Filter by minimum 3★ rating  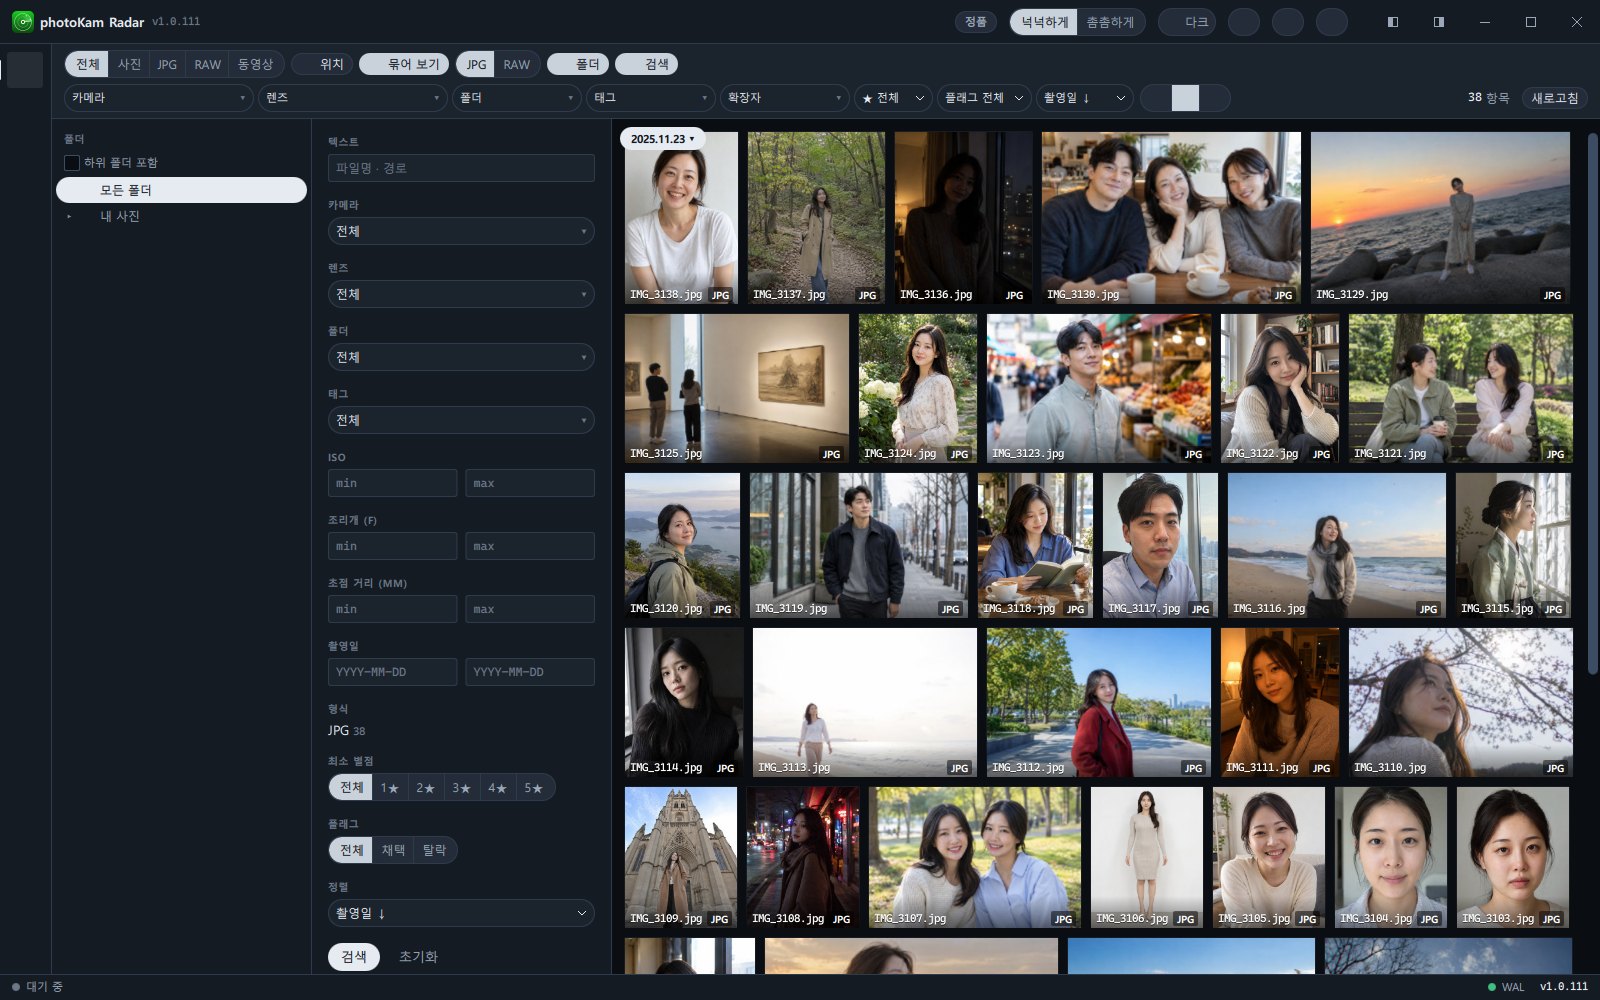(x=461, y=788)
